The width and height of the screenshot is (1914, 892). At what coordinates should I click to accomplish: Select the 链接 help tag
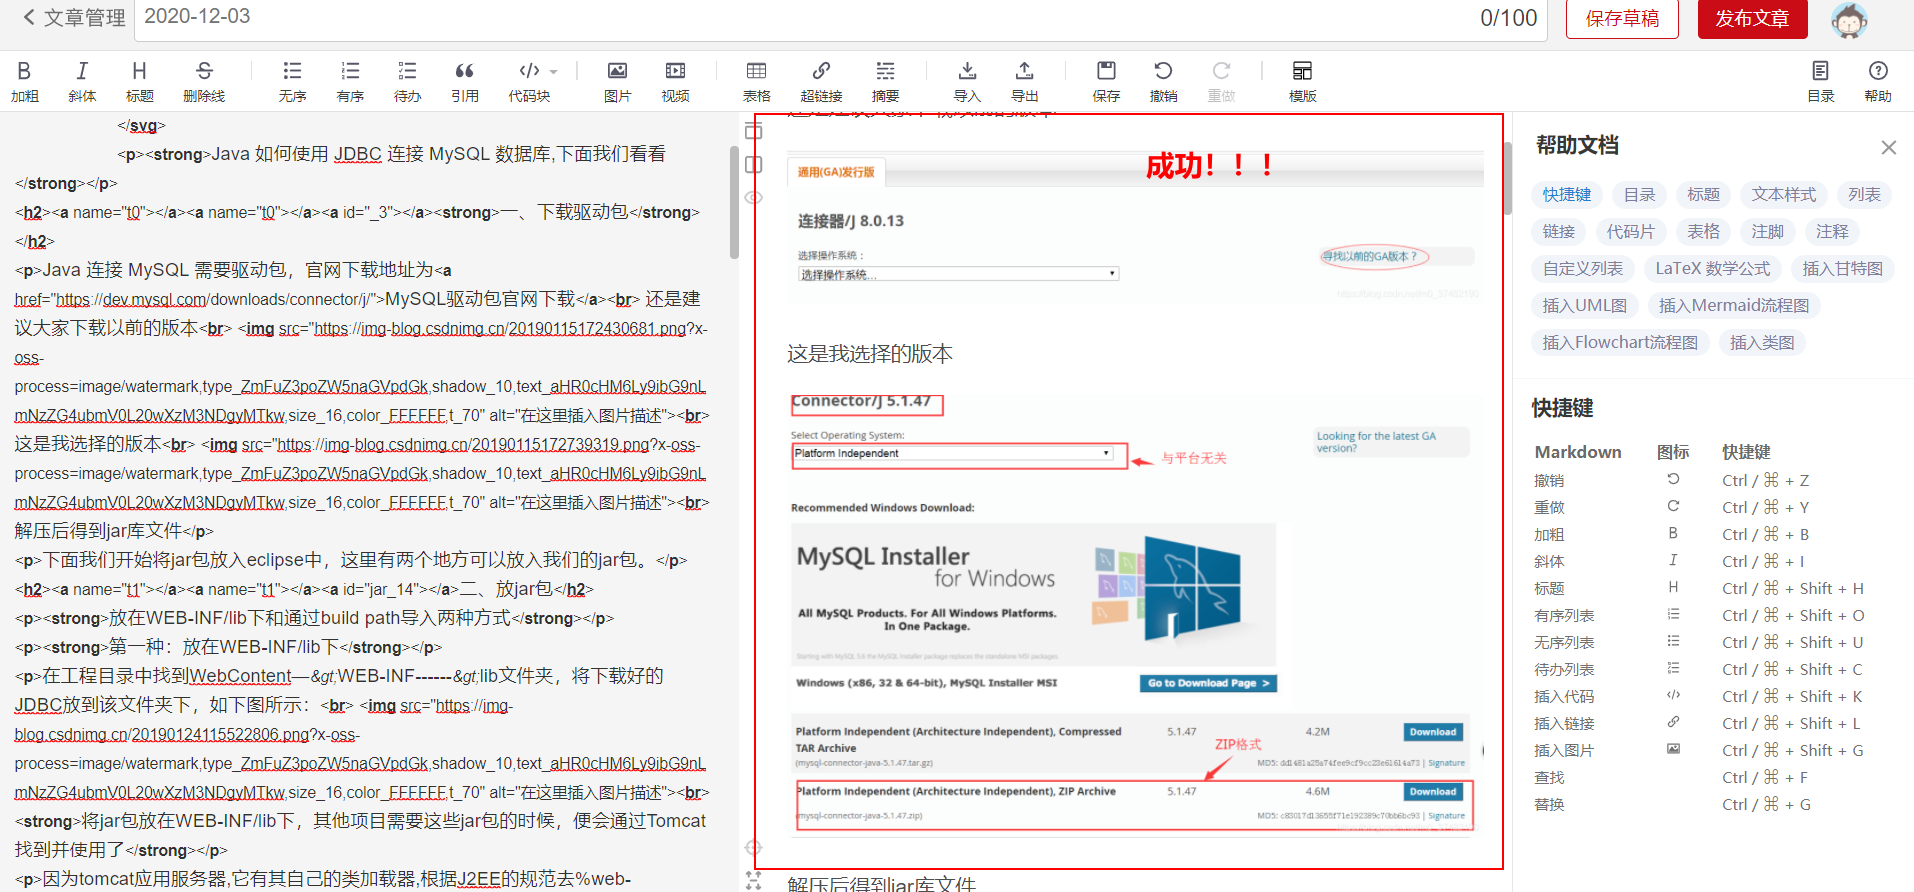coord(1558,232)
